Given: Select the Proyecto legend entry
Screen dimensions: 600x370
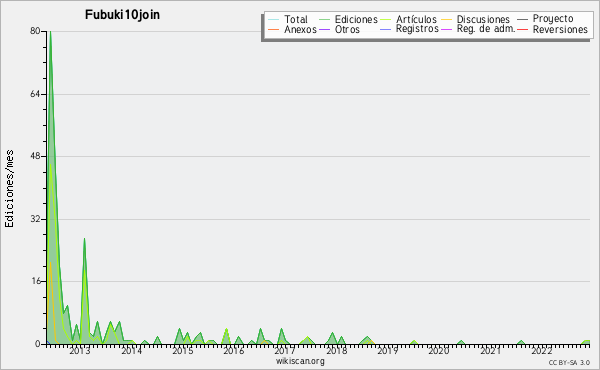Looking at the screenshot, I should click(553, 19).
